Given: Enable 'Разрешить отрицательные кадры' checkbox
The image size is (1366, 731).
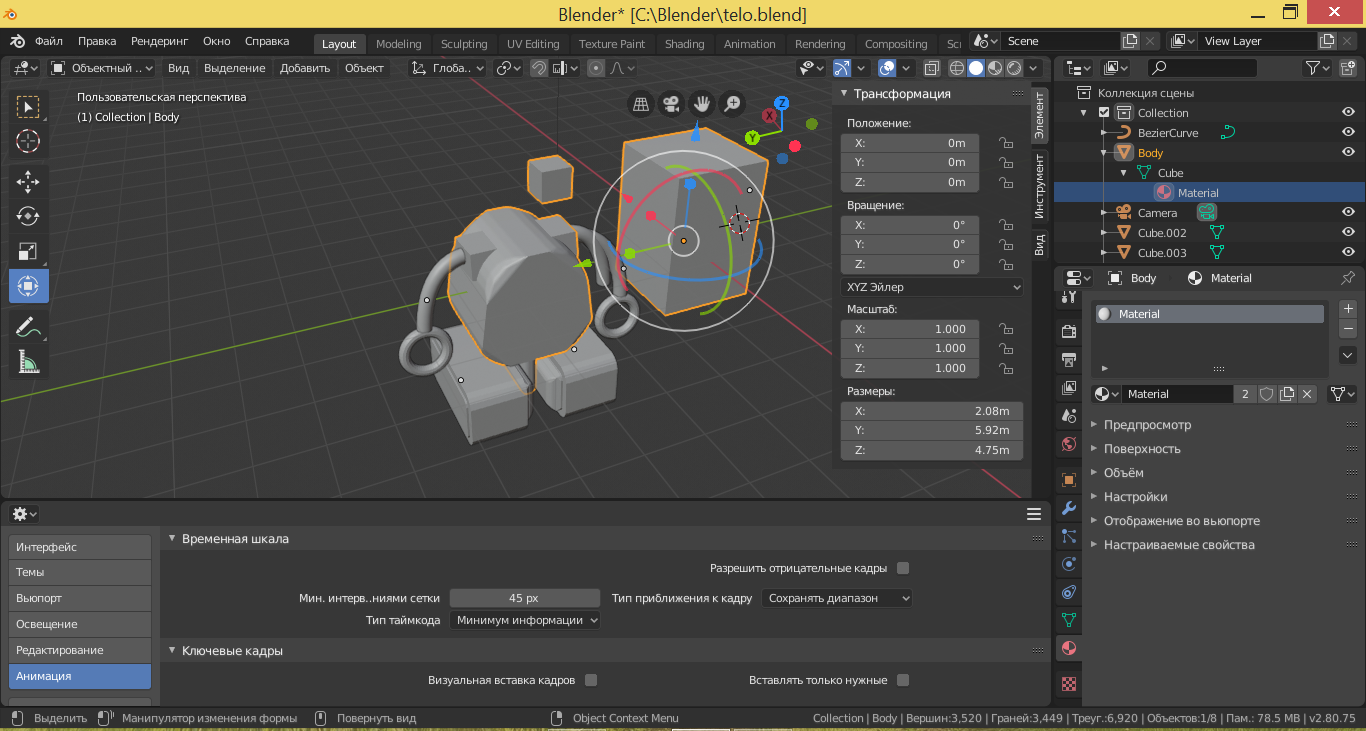Looking at the screenshot, I should click(x=903, y=568).
